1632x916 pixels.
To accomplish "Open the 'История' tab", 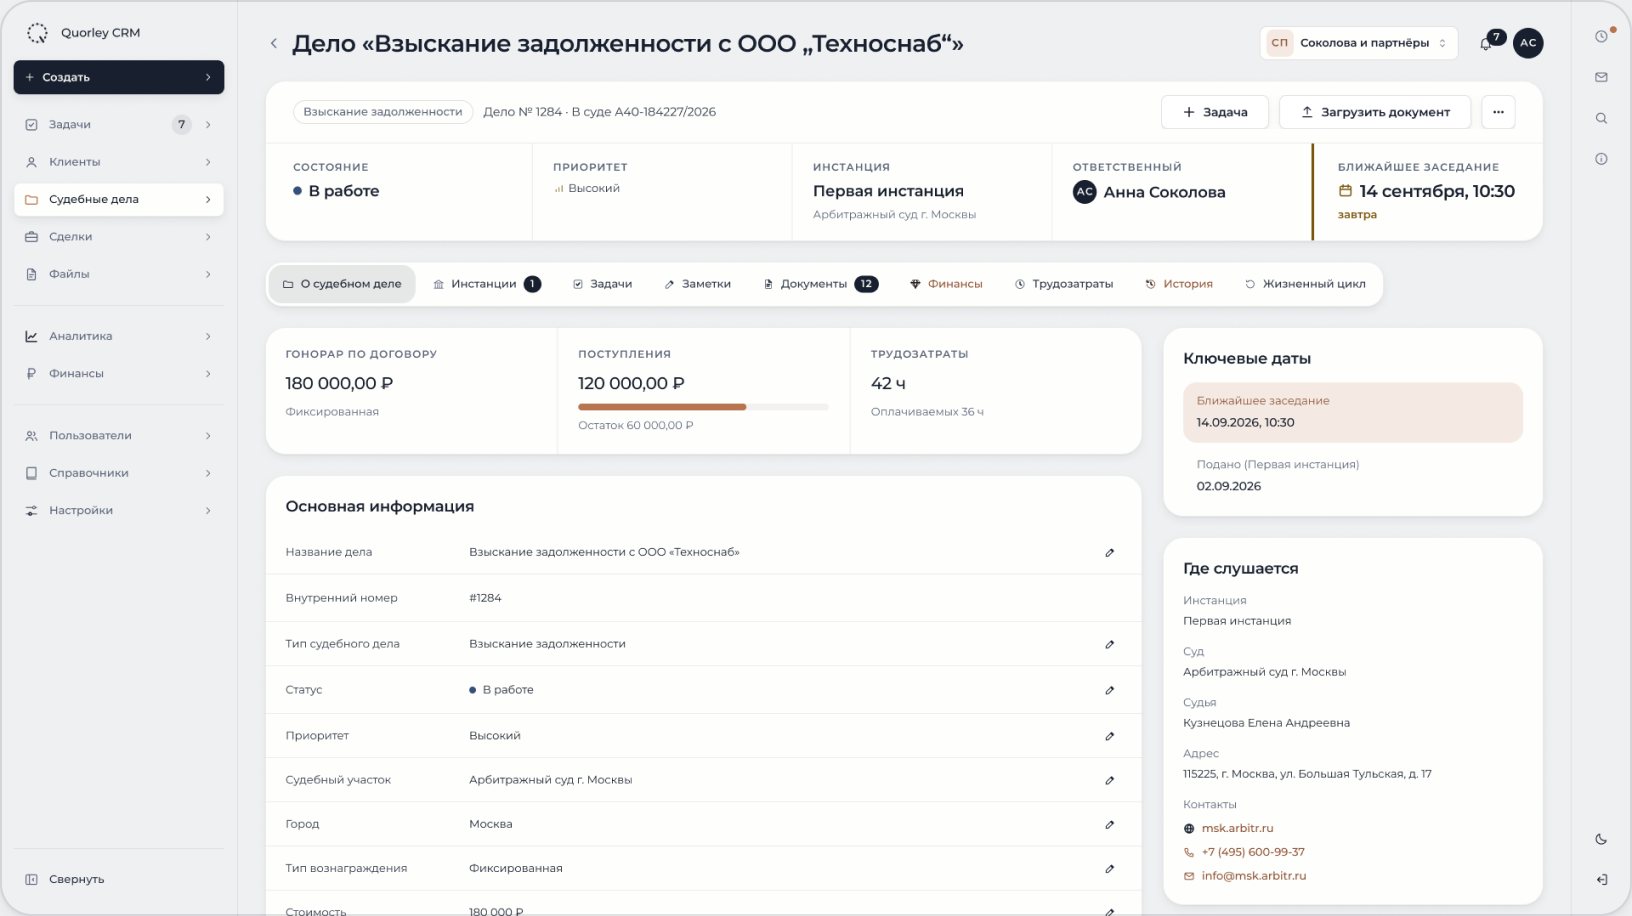I will point(1179,284).
